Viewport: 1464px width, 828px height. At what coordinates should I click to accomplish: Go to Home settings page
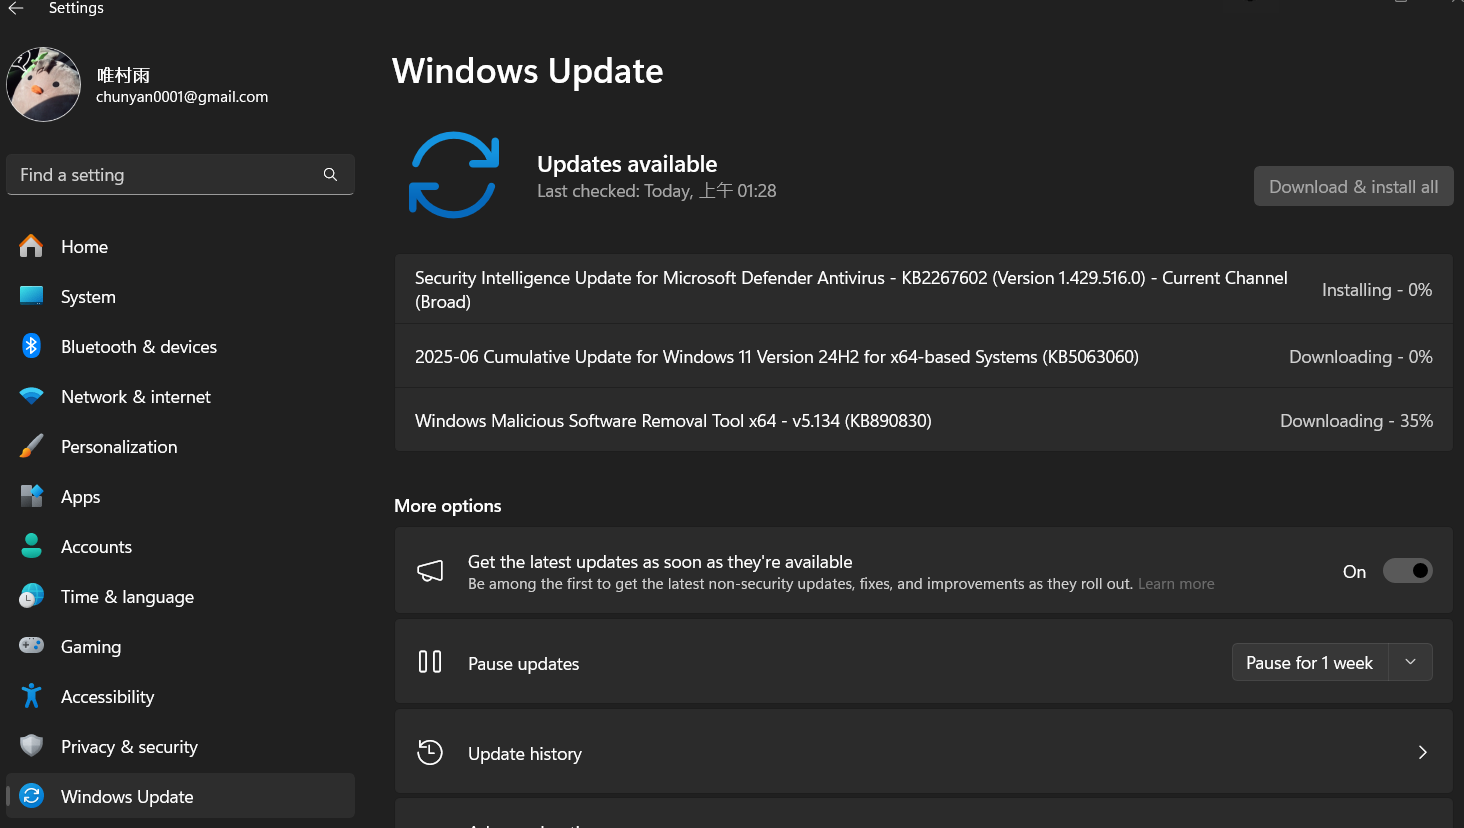coord(180,246)
